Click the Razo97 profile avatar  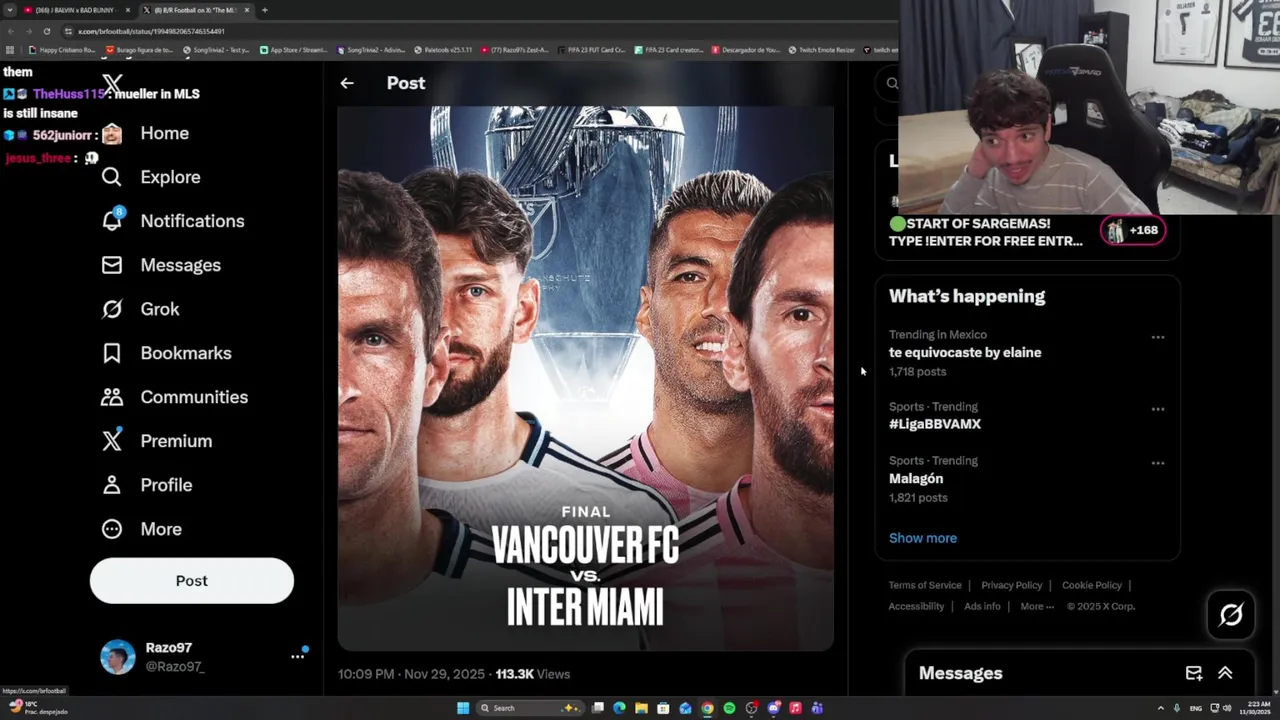point(118,657)
